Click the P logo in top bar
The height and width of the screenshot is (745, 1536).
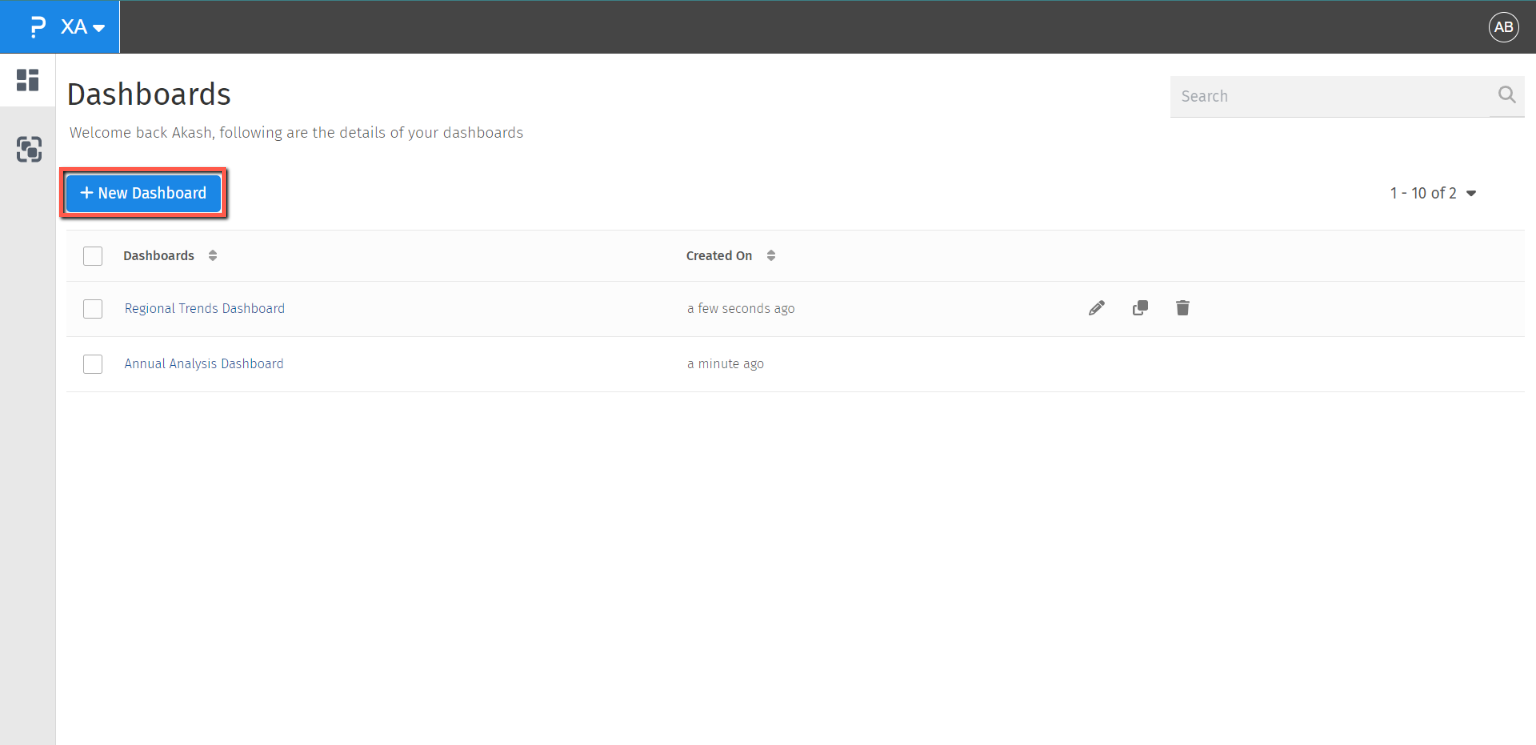pos(38,27)
